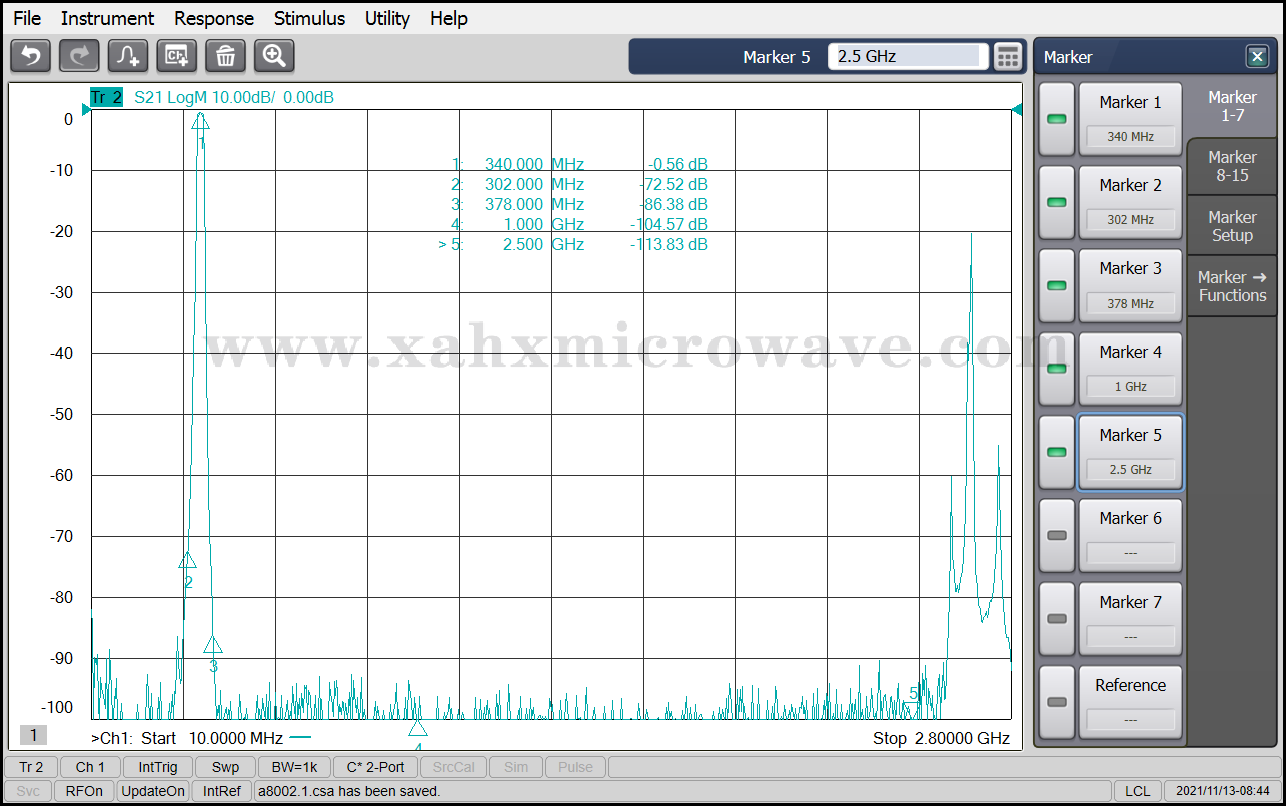The height and width of the screenshot is (806, 1286).
Task: Click the RFOn status button
Action: [84, 791]
